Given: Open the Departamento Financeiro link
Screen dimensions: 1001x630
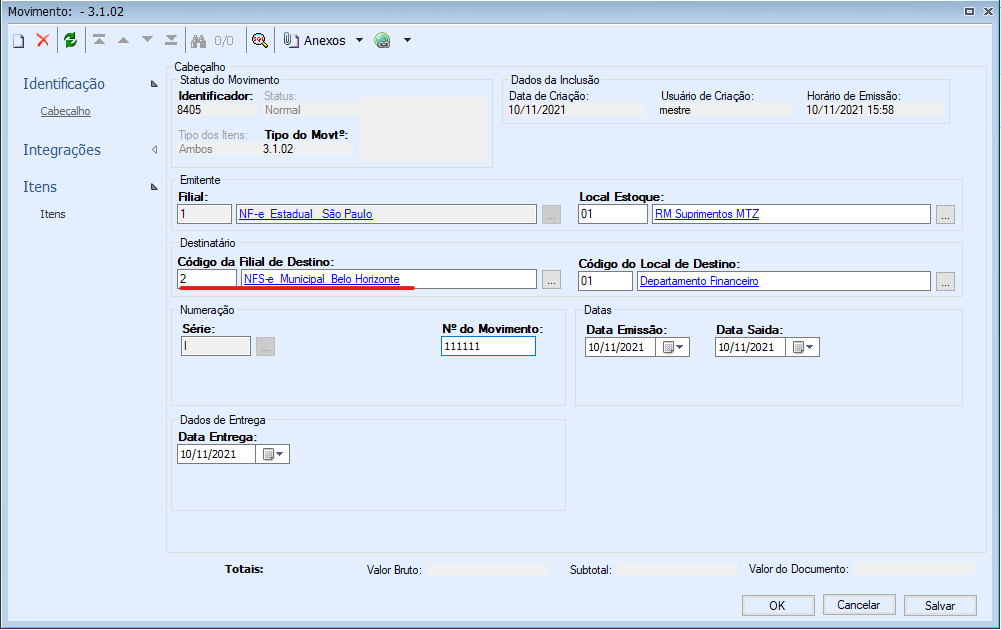Looking at the screenshot, I should tap(699, 281).
